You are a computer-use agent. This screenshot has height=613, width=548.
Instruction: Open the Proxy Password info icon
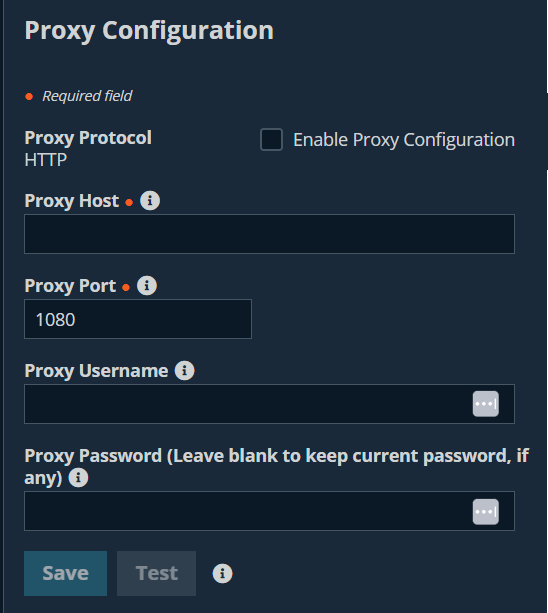click(x=78, y=478)
